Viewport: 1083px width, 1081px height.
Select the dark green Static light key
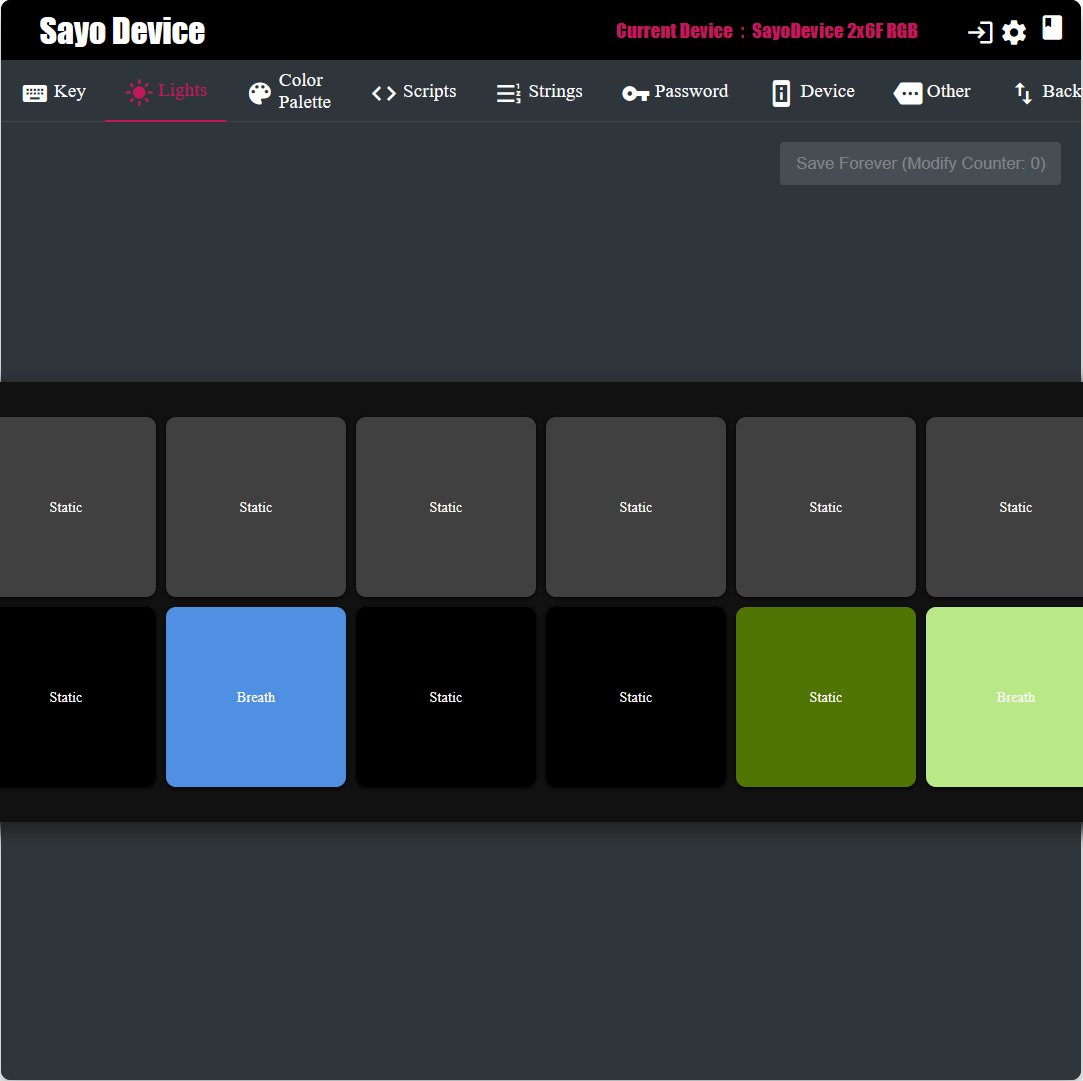[825, 697]
